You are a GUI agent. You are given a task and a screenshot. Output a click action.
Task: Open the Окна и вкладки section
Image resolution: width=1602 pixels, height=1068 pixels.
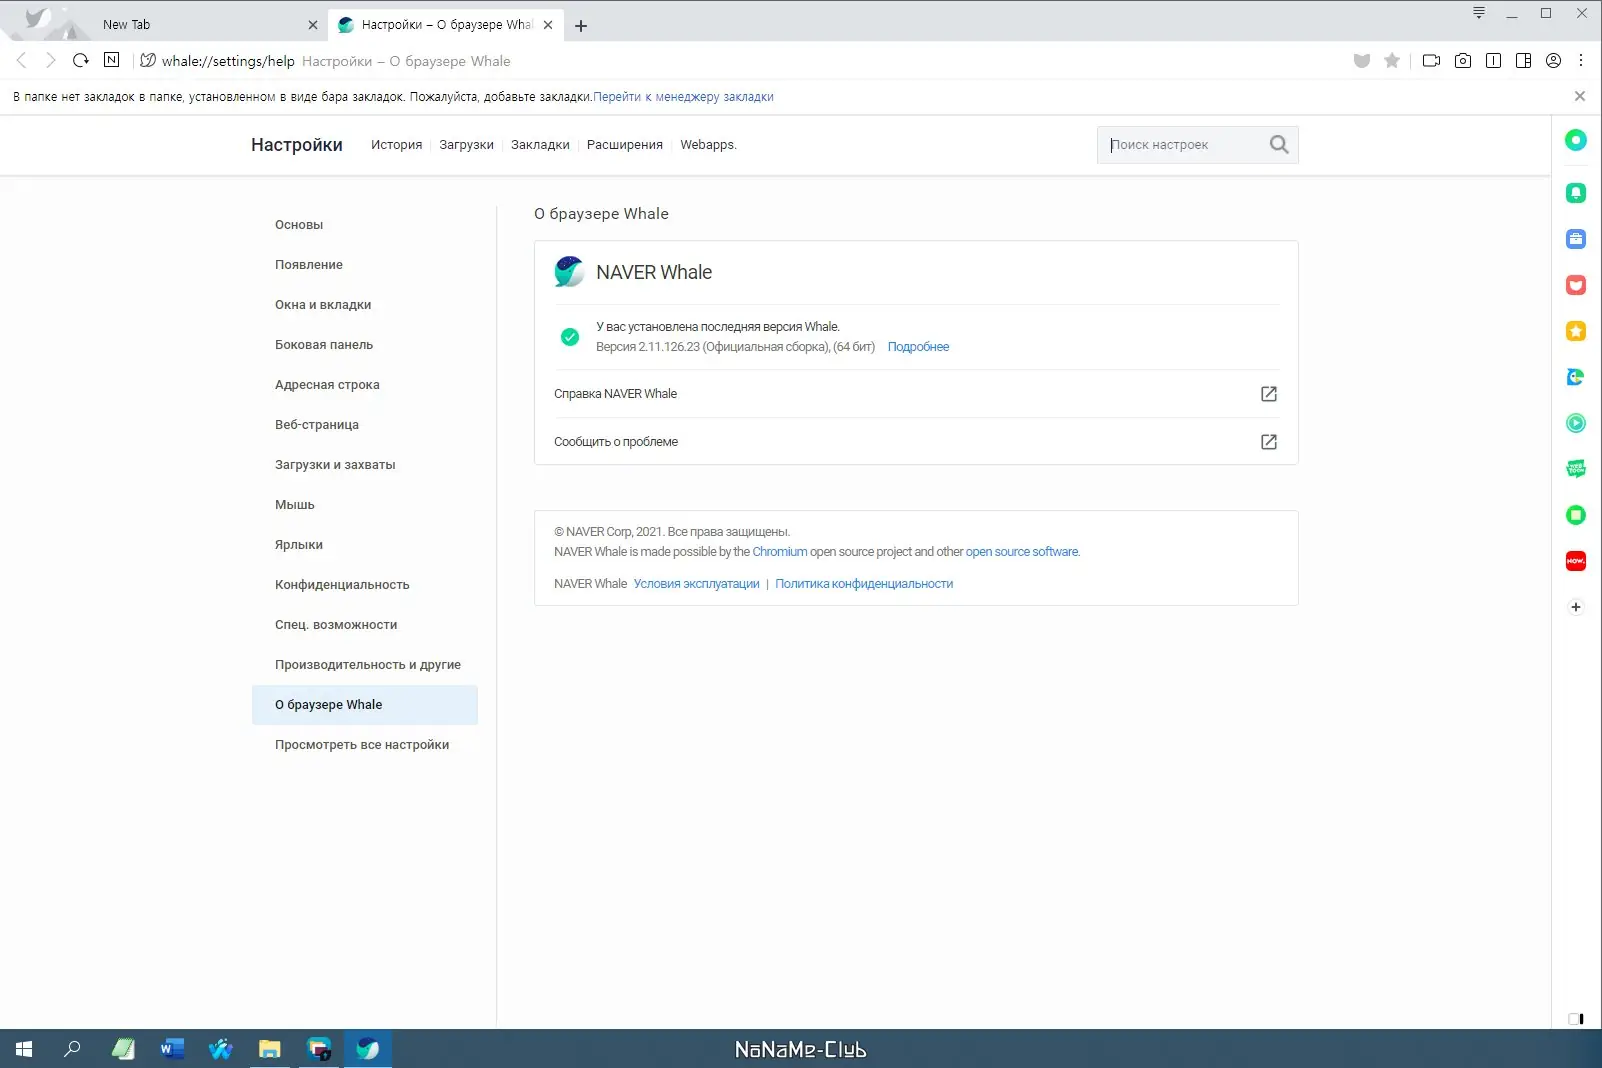365,305
